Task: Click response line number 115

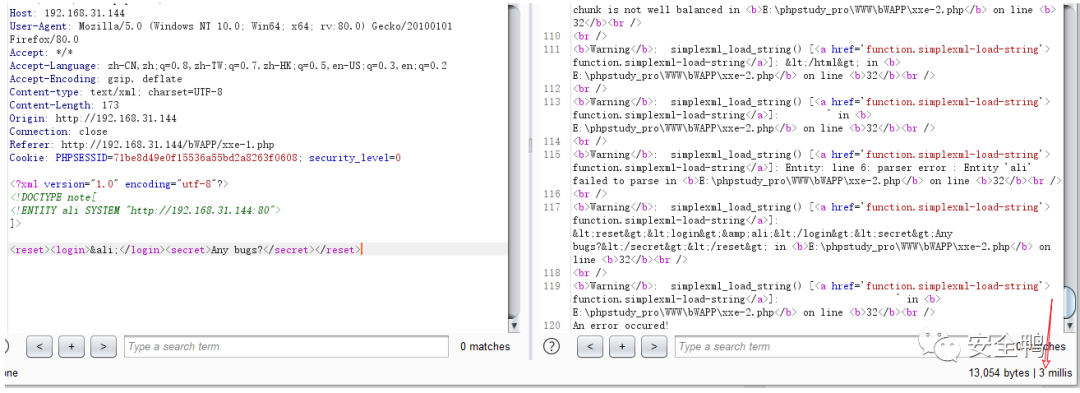Action: [552, 155]
